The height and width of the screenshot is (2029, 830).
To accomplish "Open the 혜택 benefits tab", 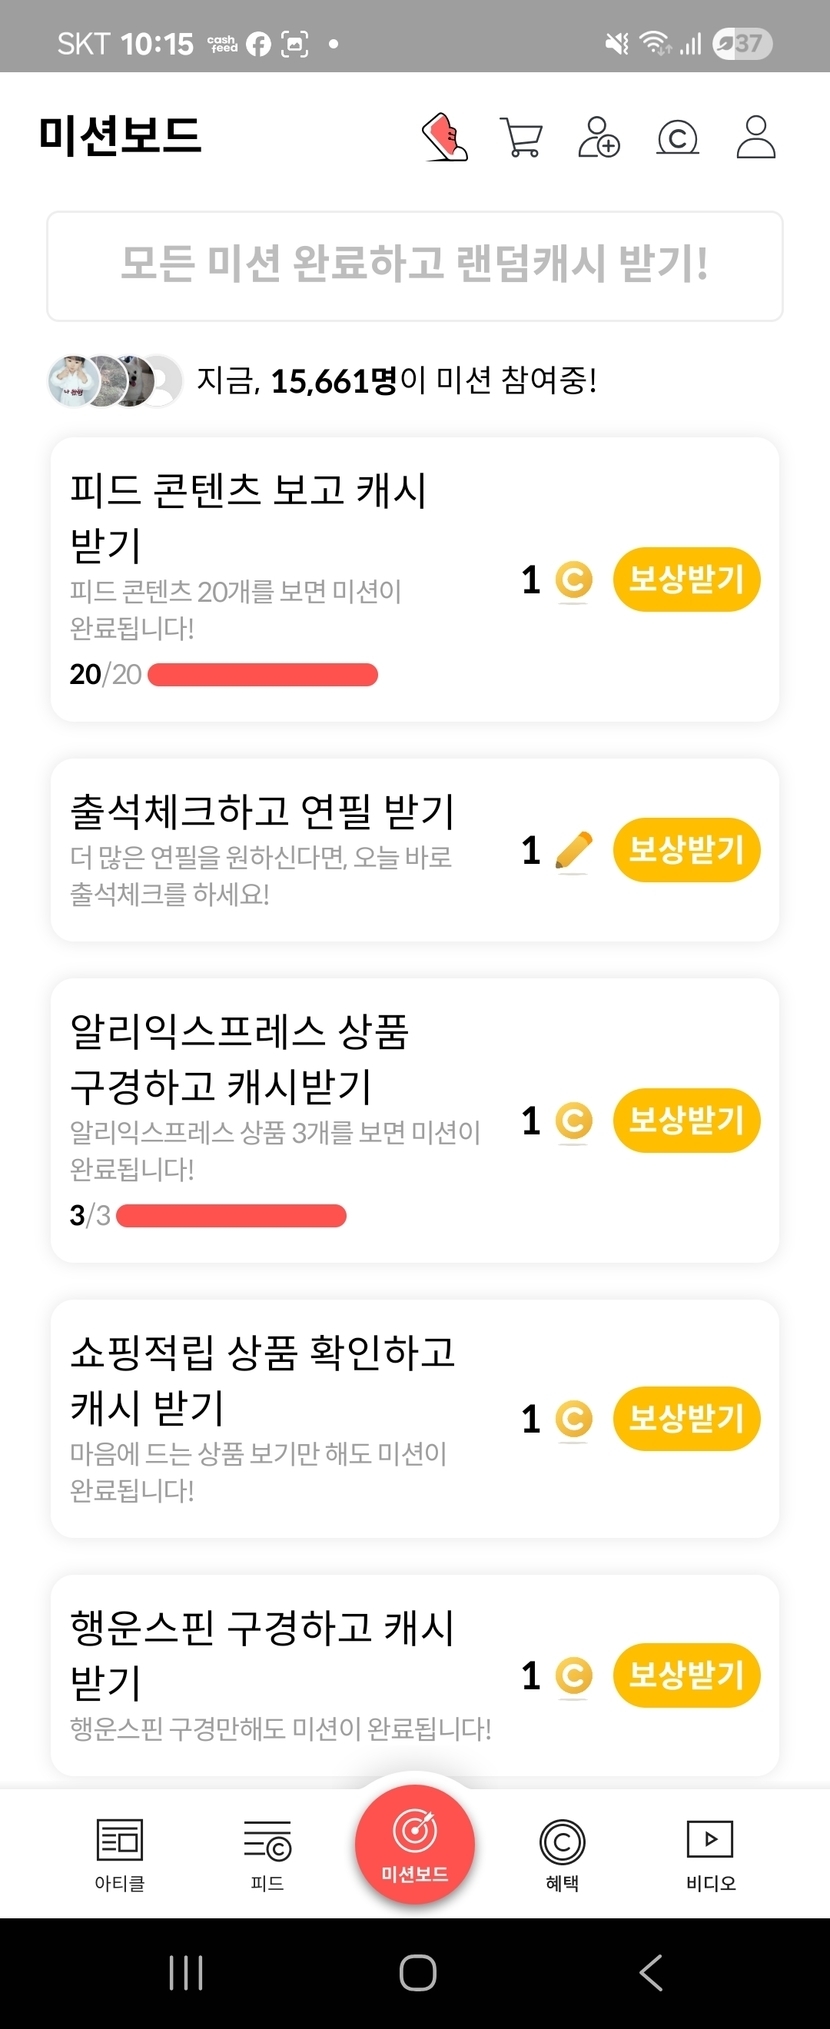I will [x=562, y=1854].
